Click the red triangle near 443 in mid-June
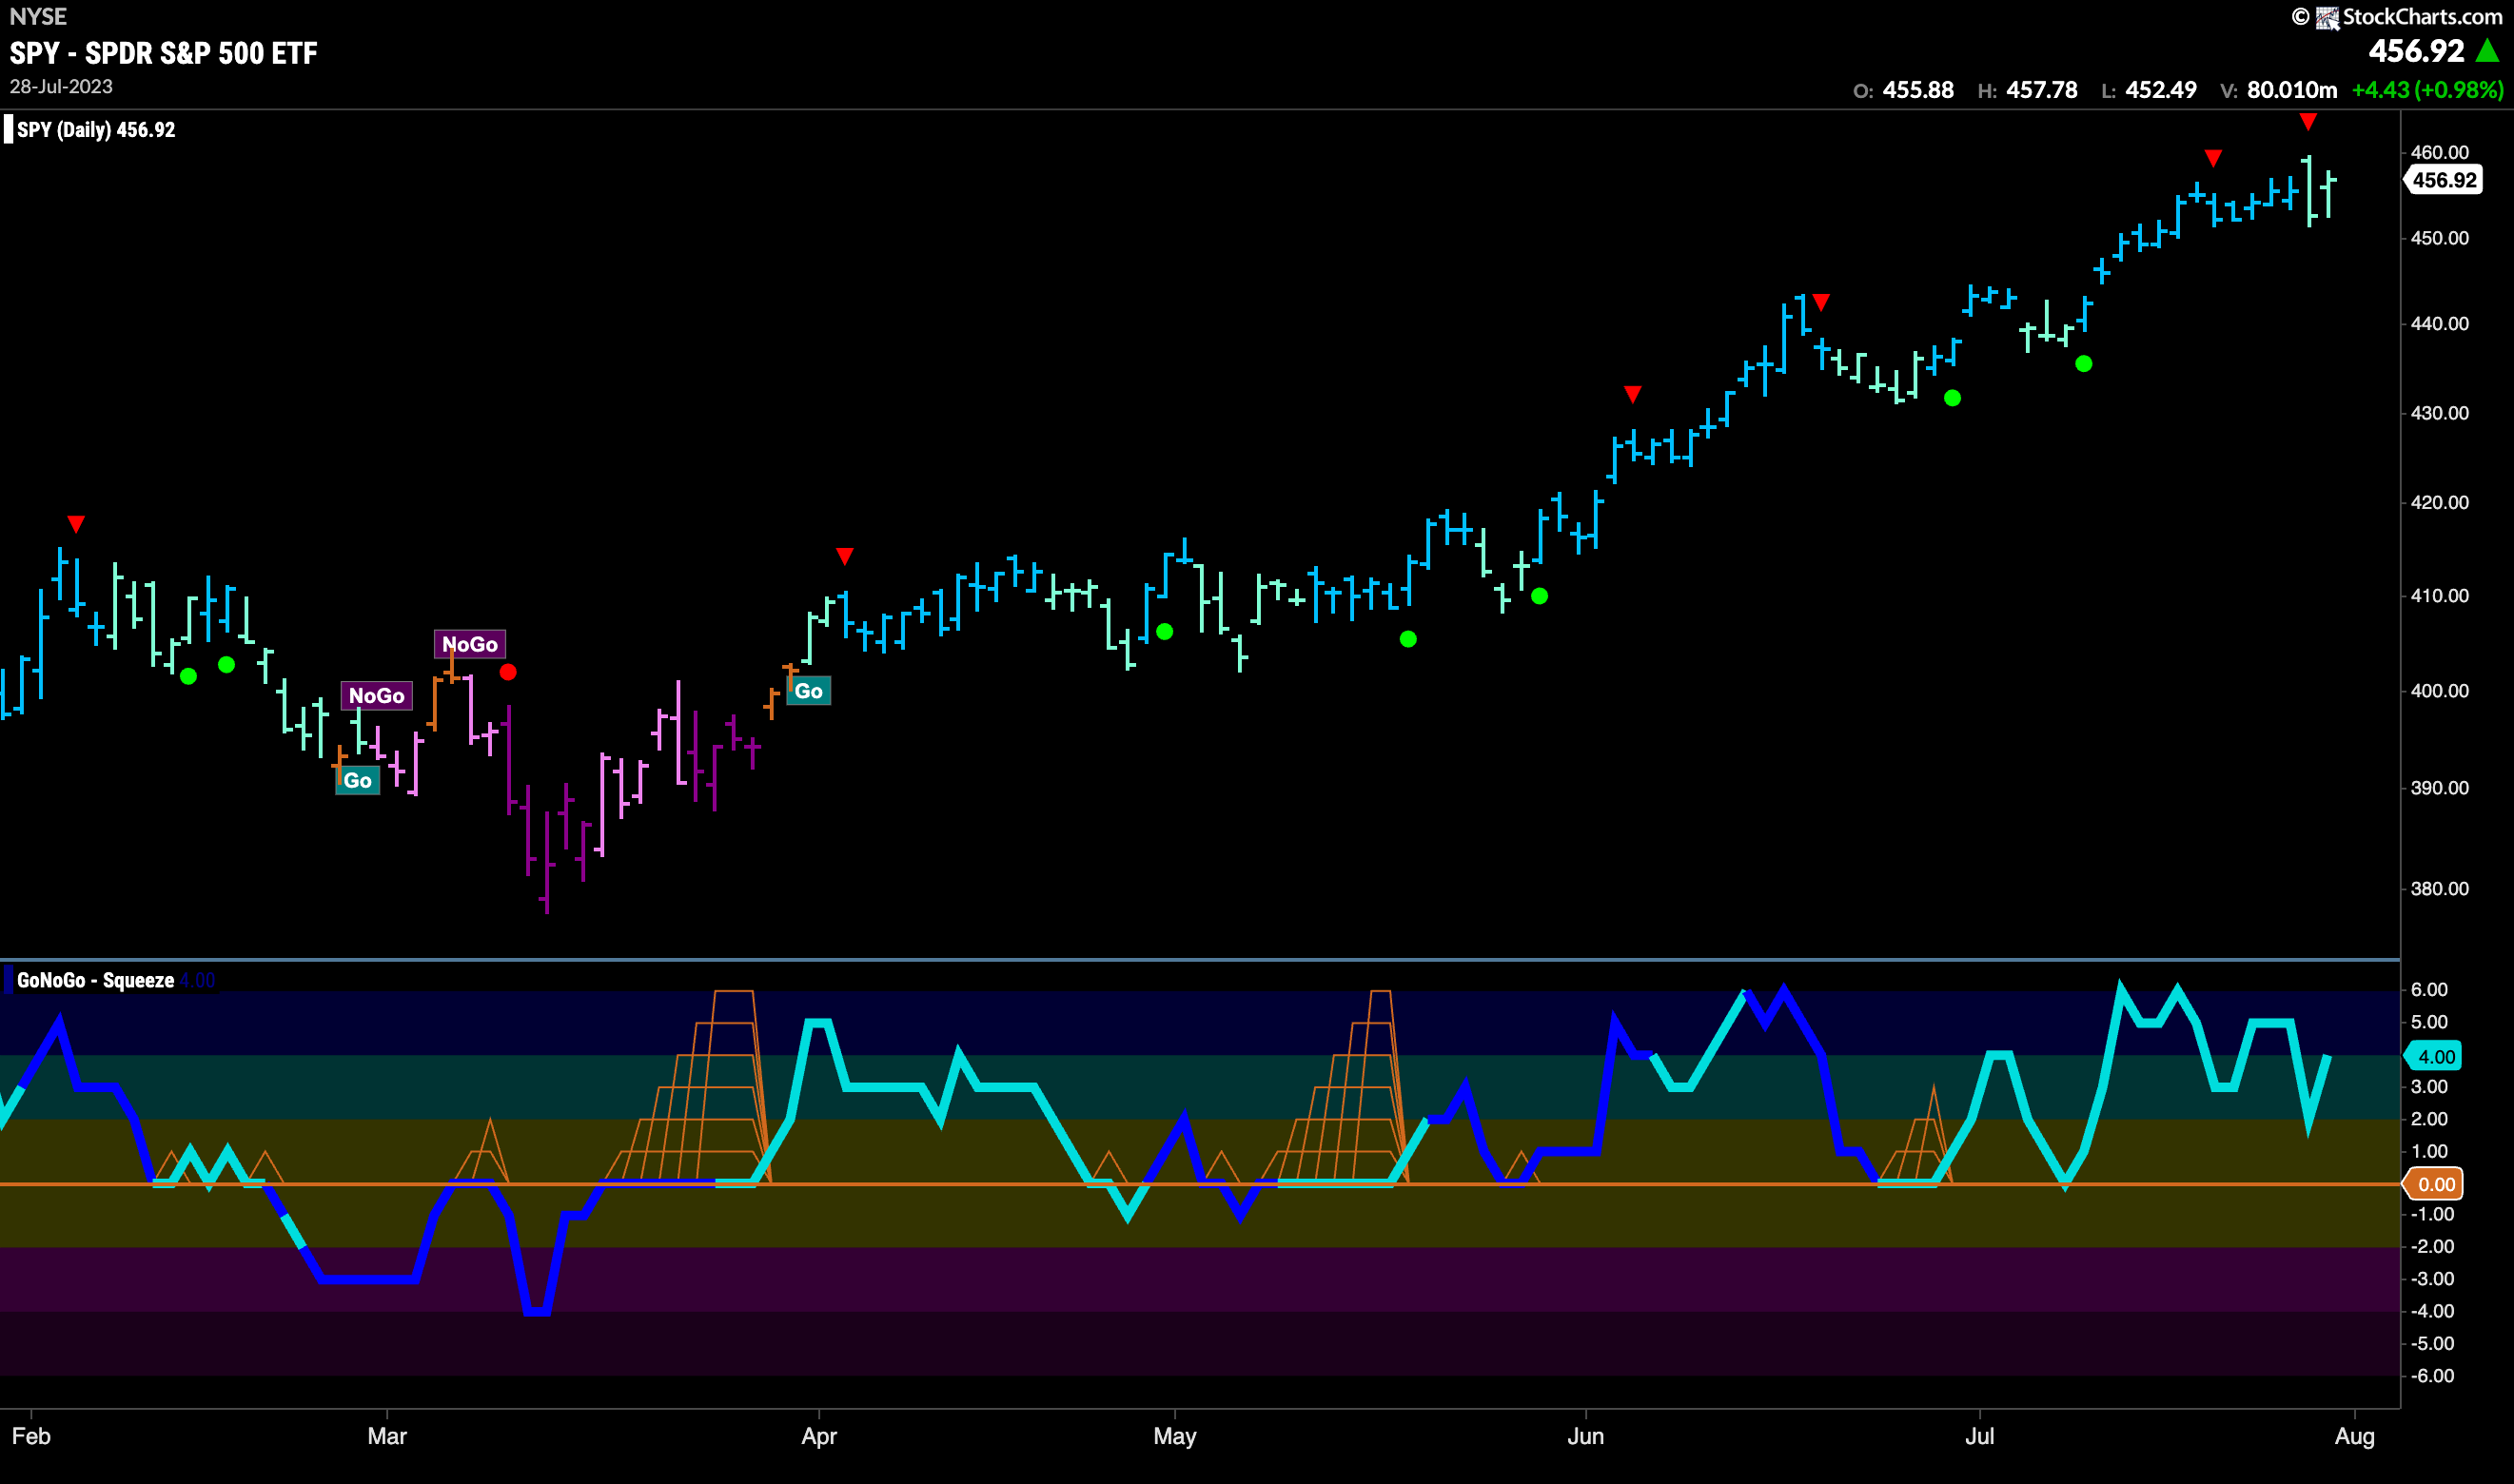Screen dimensions: 2514x1484 pos(1822,302)
